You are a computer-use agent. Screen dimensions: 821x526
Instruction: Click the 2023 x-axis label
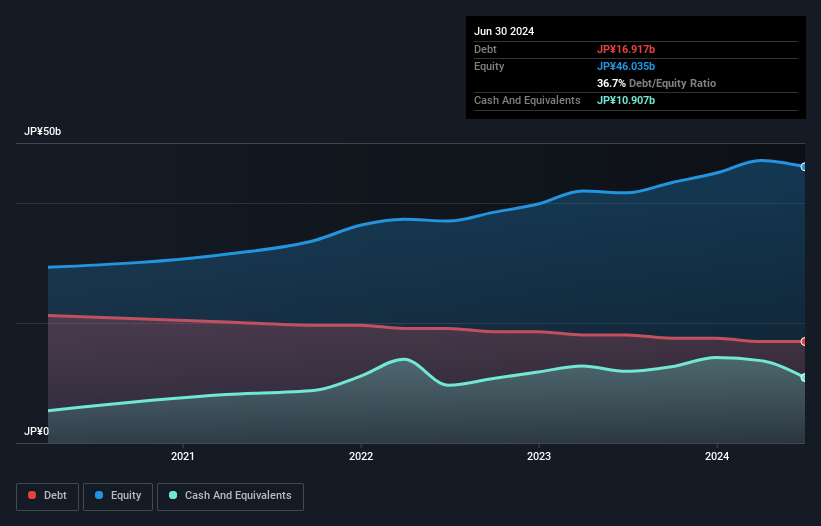[x=539, y=456]
